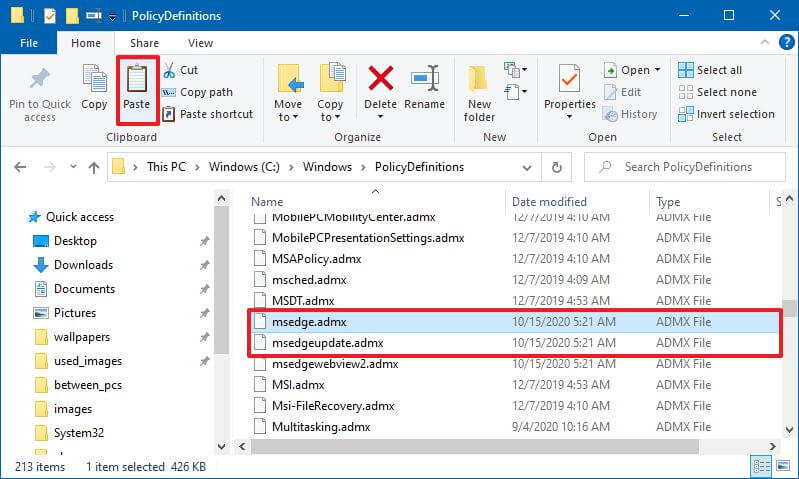The height and width of the screenshot is (479, 799).
Task: Click the Cut scissors button
Action: click(180, 70)
